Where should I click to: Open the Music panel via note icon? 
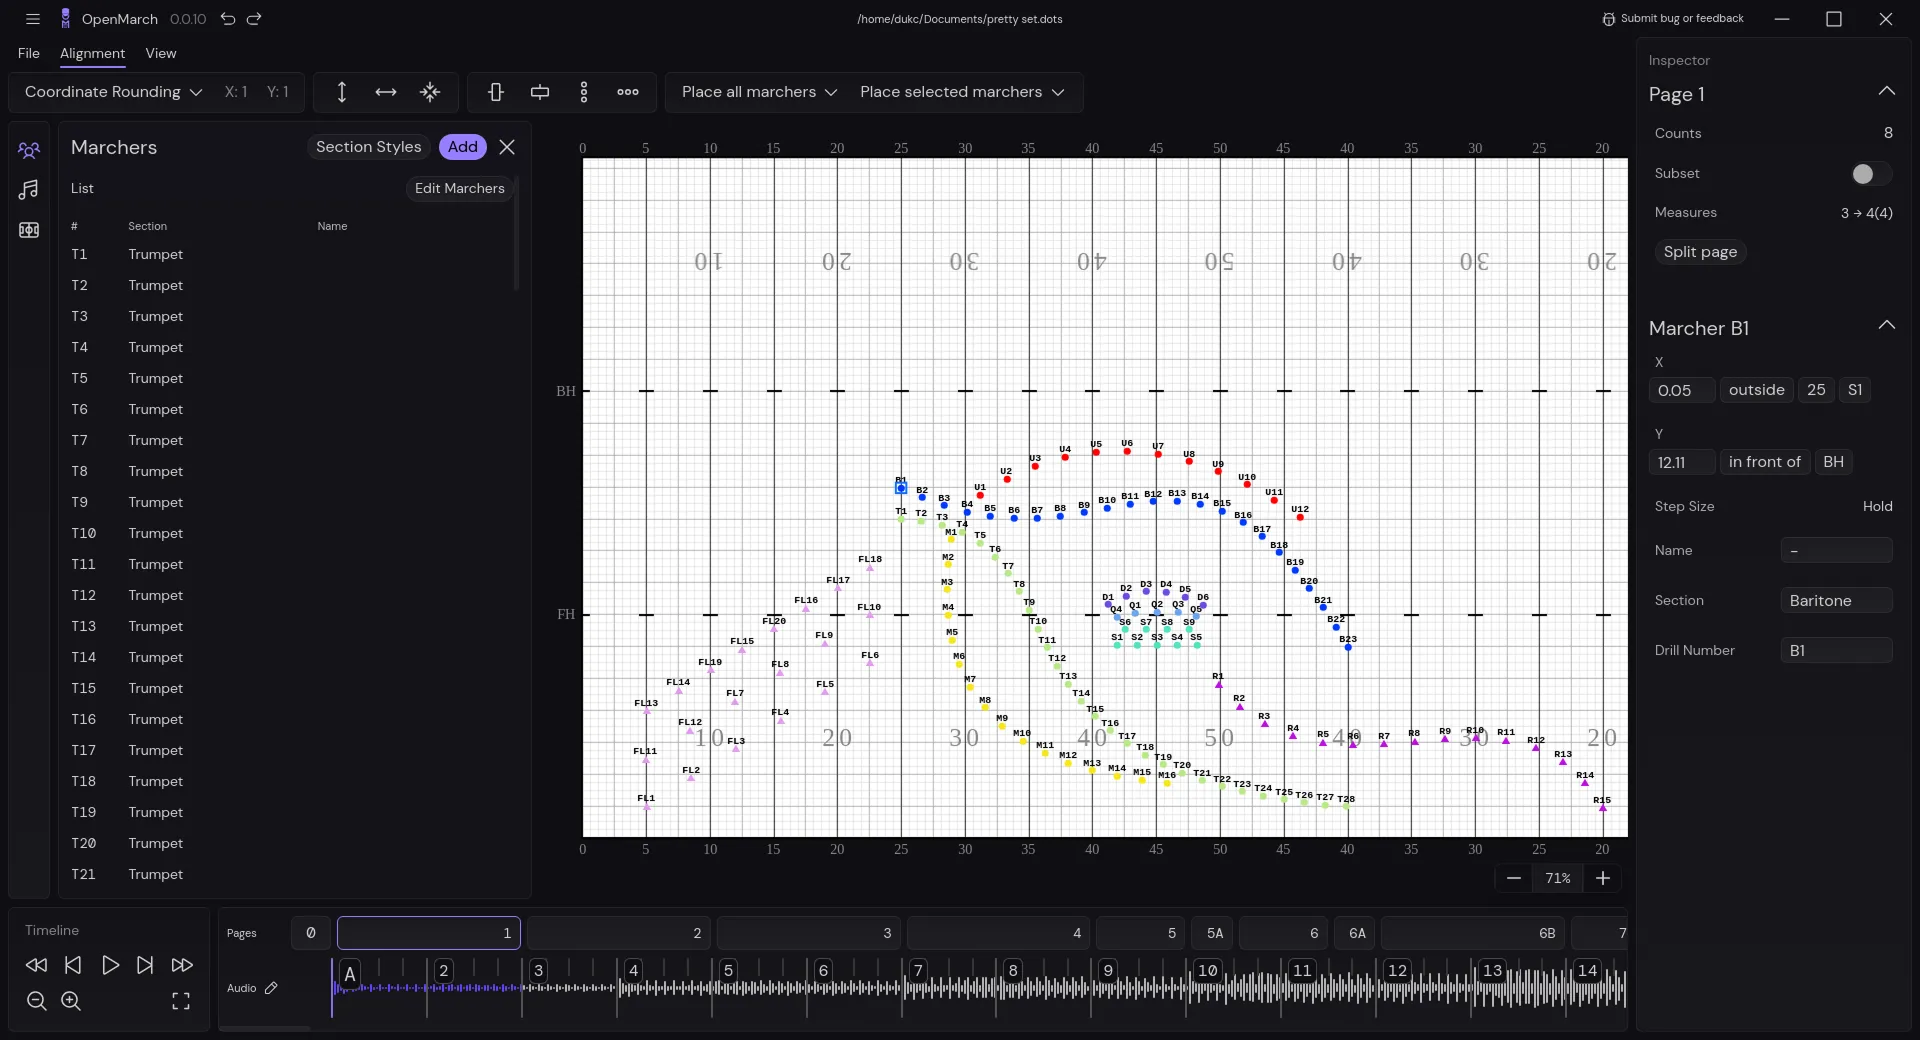[29, 190]
